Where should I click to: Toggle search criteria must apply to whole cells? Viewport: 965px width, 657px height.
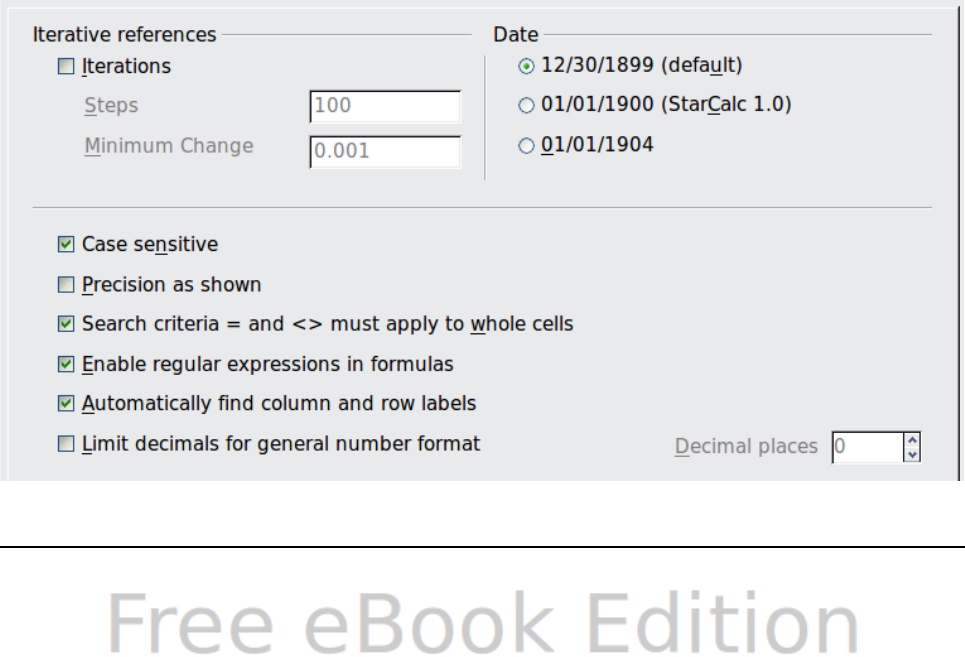pyautogui.click(x=66, y=324)
